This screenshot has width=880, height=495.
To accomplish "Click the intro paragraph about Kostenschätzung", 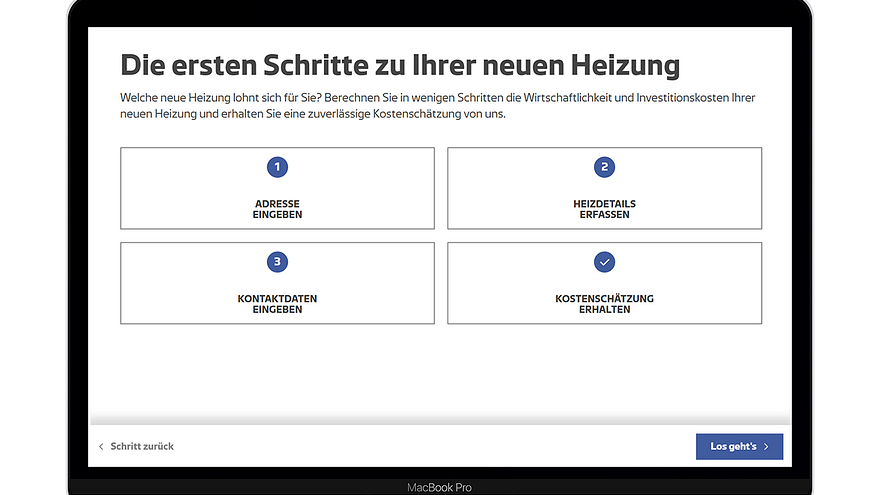I will pyautogui.click(x=438, y=106).
